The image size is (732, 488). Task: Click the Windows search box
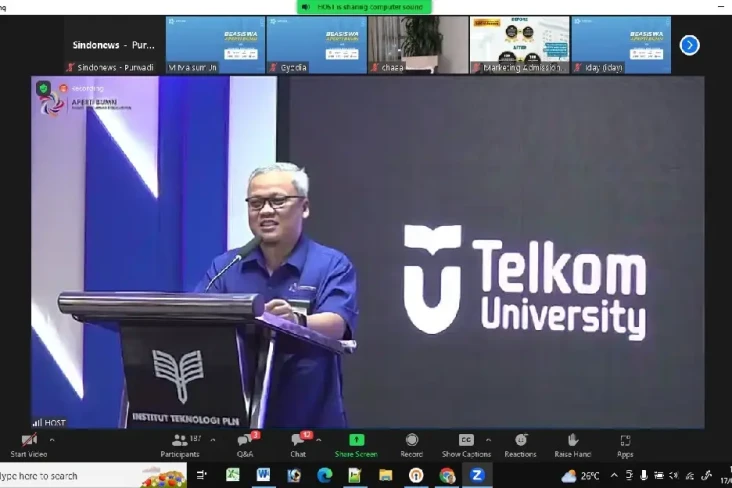pyautogui.click(x=93, y=476)
